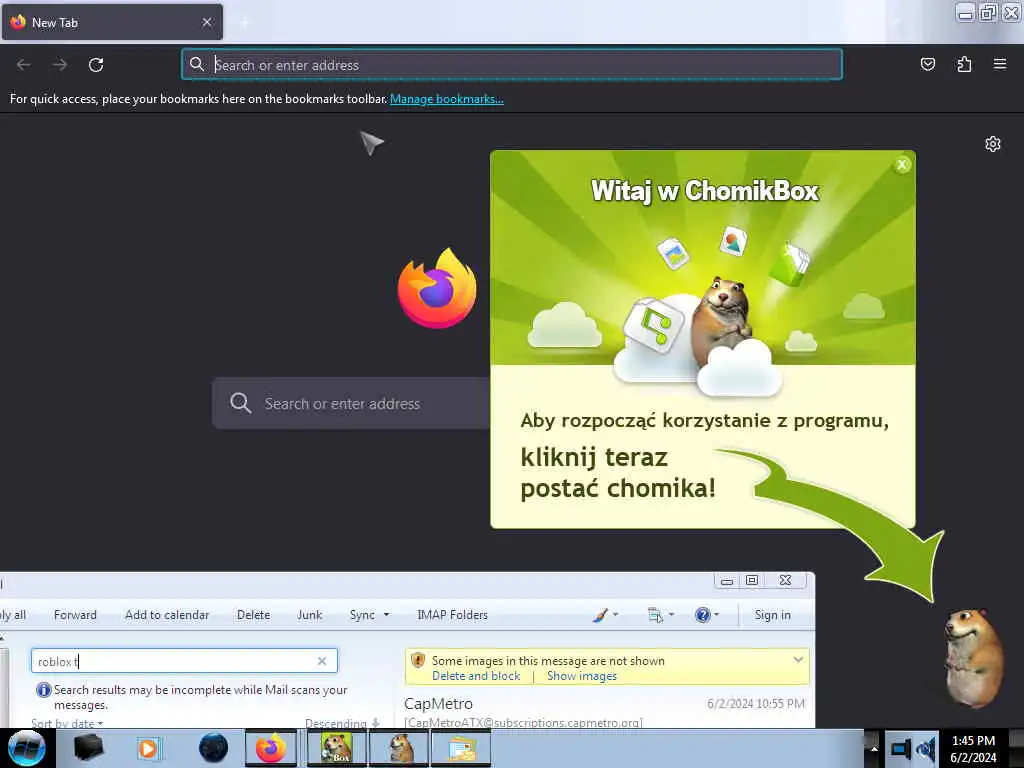Screen dimensions: 1024x768
Task: Focus the Firefox URL address bar
Action: tap(512, 65)
